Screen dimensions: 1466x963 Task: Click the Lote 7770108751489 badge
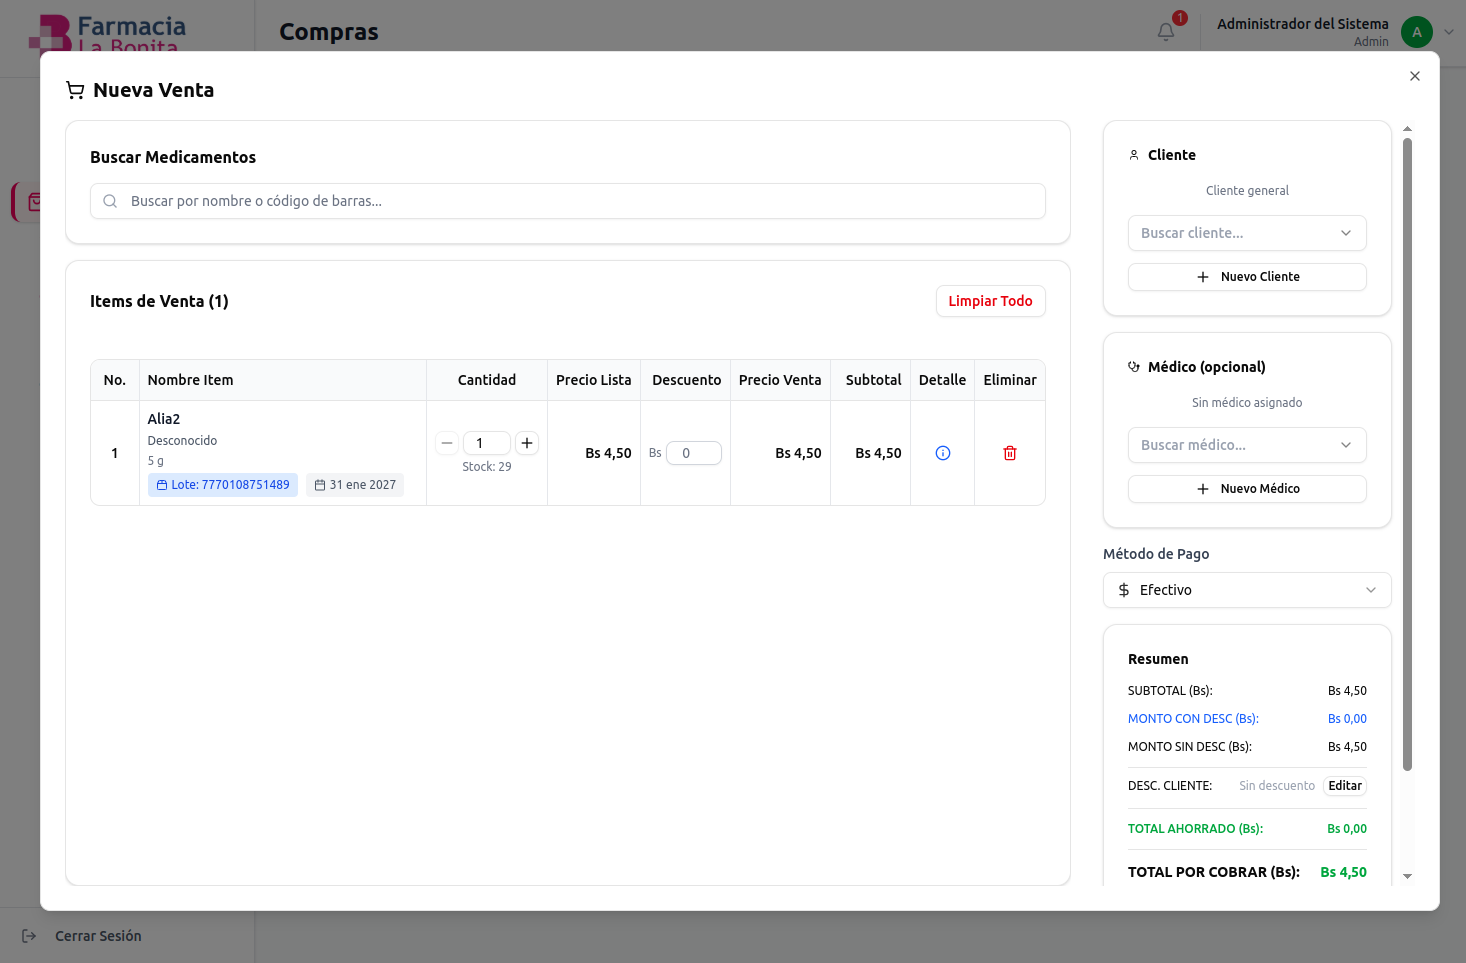(x=223, y=485)
